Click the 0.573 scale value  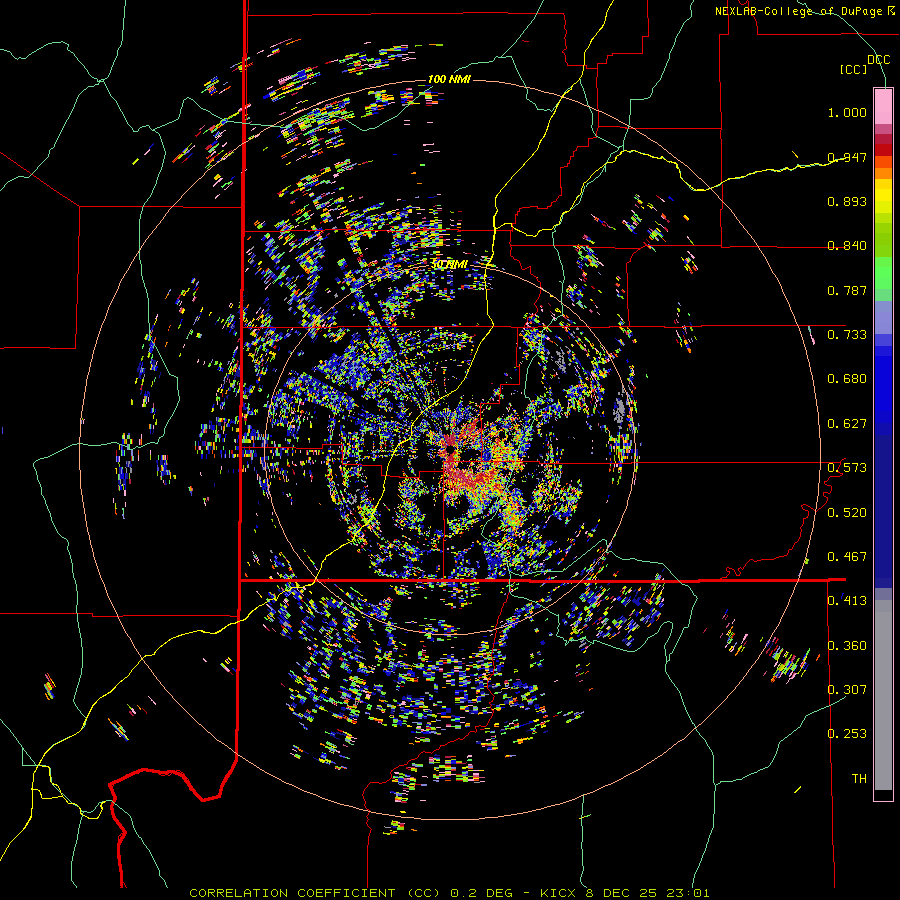tap(847, 468)
